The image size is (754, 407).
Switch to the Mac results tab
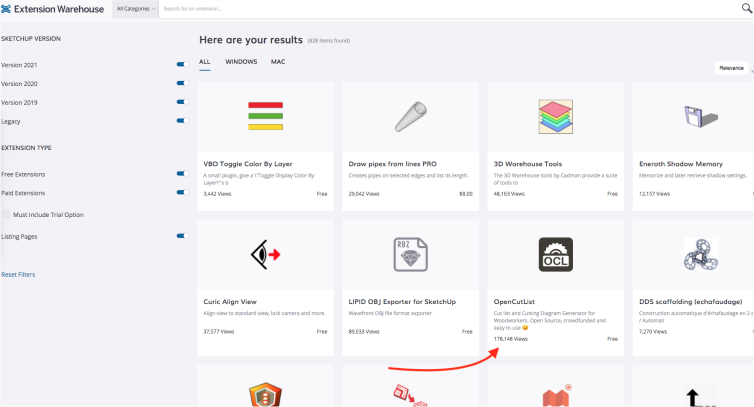[278, 62]
